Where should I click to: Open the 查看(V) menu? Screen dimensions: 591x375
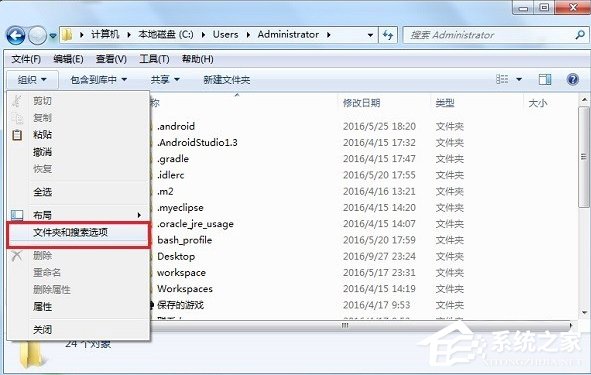111,59
